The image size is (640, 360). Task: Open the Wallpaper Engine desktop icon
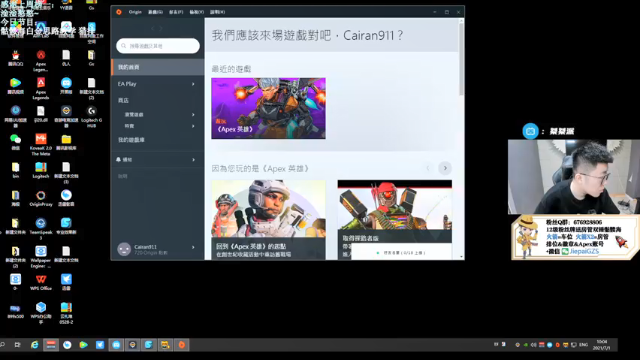pos(41,257)
